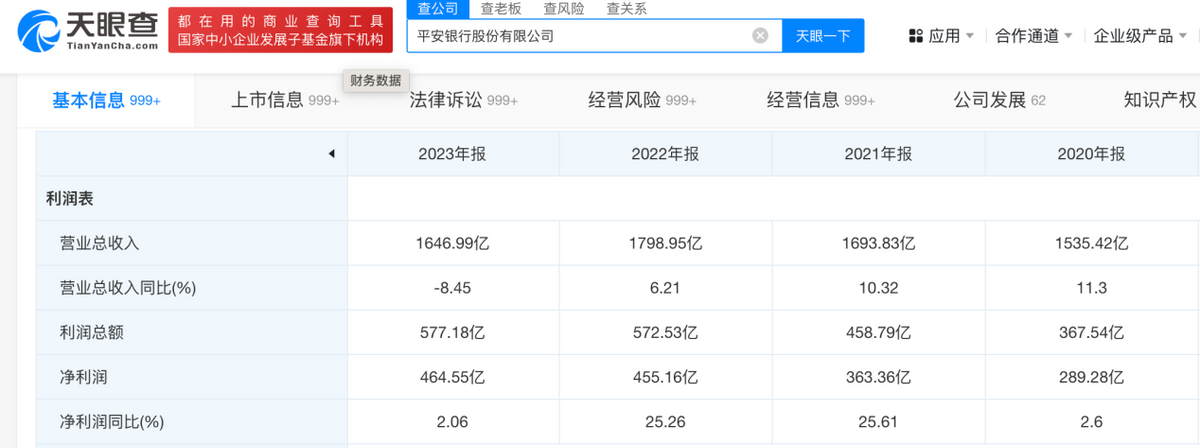Switch to the 查老板 search tab
The height and width of the screenshot is (448, 1200).
coord(501,9)
